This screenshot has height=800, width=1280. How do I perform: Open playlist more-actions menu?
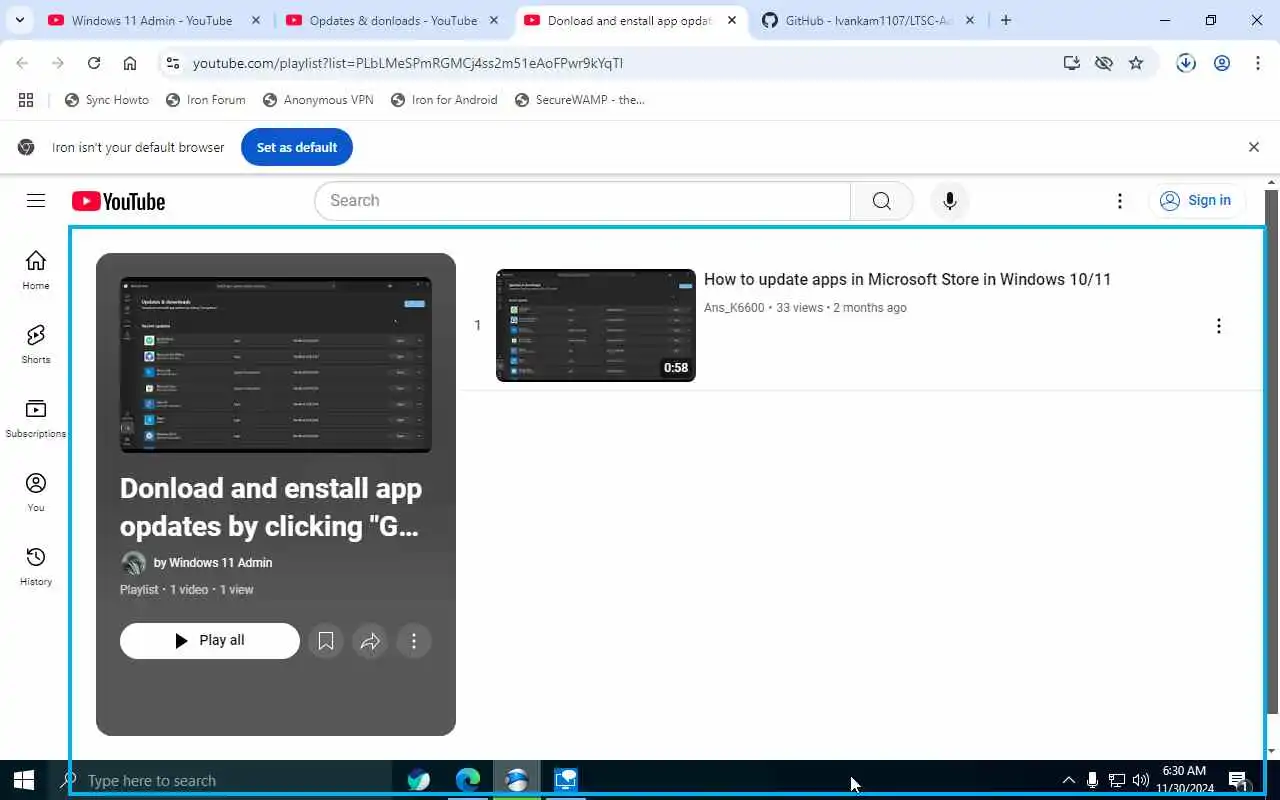(x=414, y=641)
